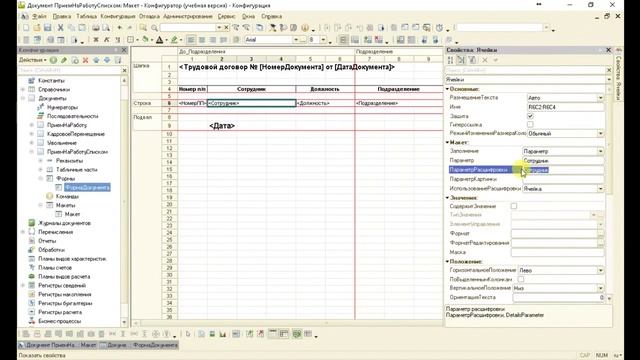Image resolution: width=640 pixels, height=360 pixels.
Task: Click the ПараметрРасшифровки value field
Action: point(563,170)
